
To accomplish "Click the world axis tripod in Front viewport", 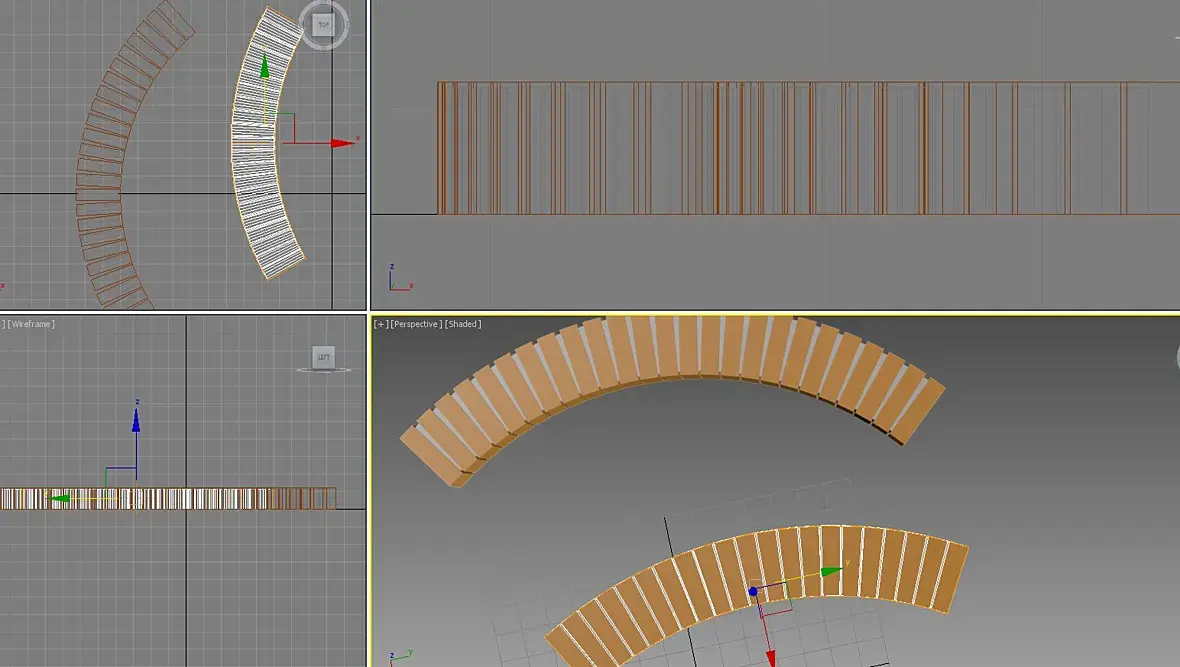I will (x=400, y=279).
